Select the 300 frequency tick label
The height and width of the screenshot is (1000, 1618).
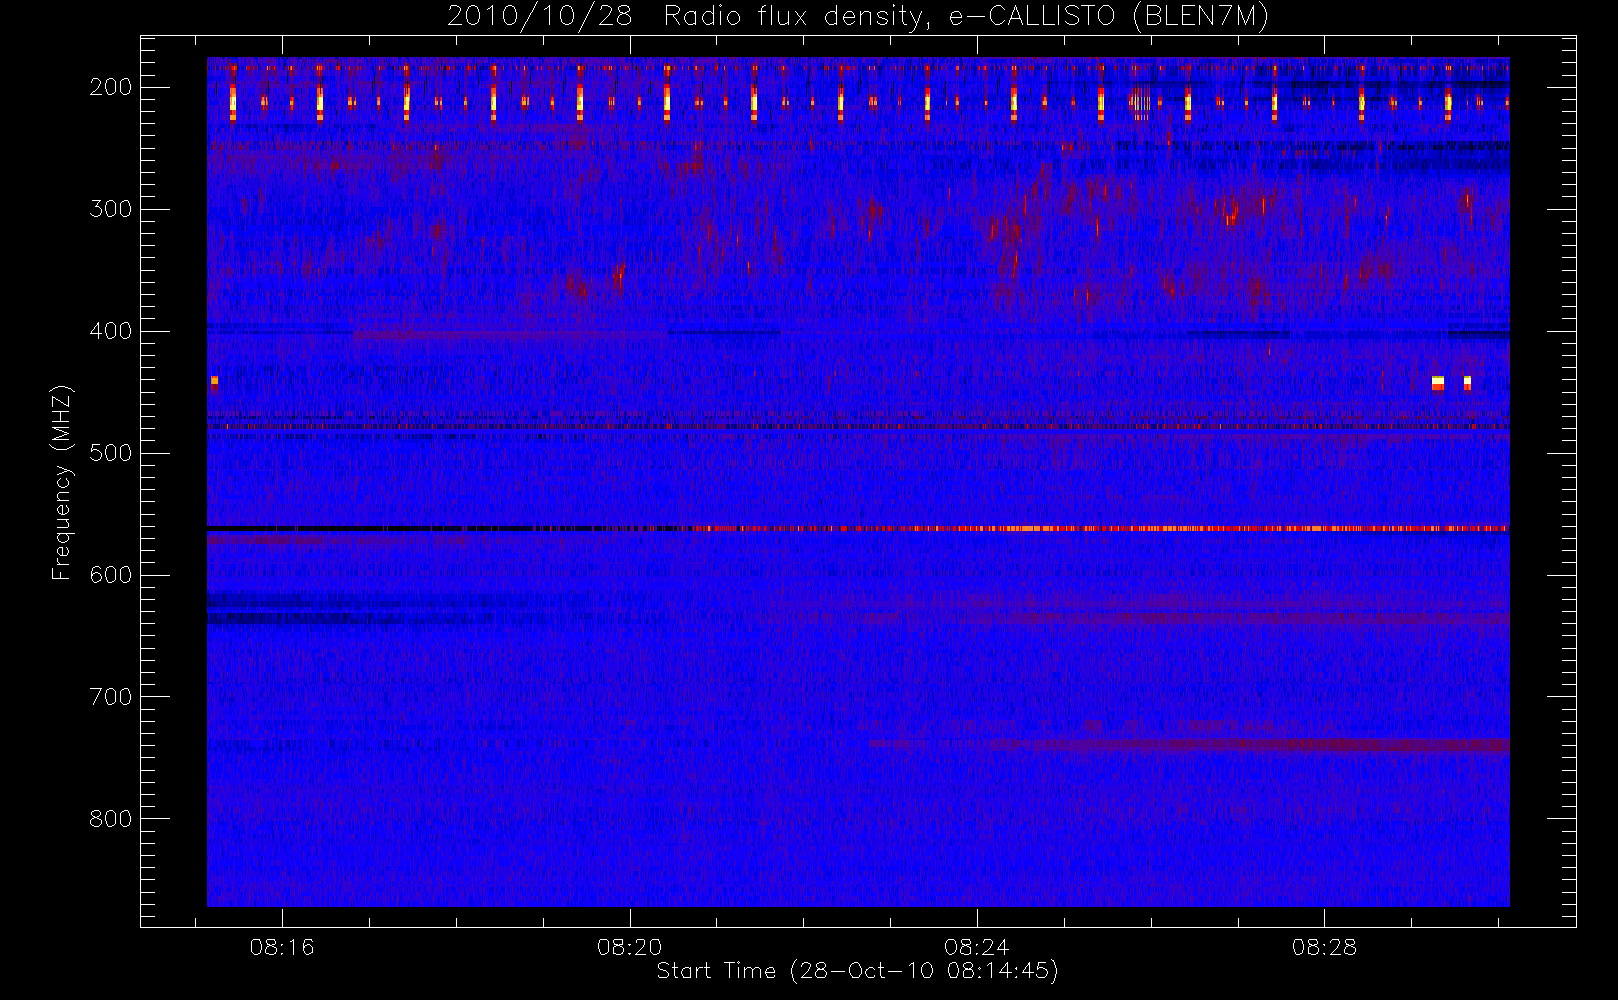tap(111, 209)
